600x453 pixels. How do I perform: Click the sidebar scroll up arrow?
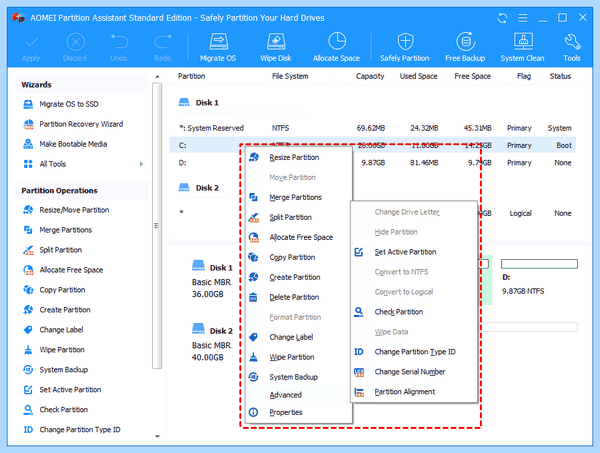[157, 77]
